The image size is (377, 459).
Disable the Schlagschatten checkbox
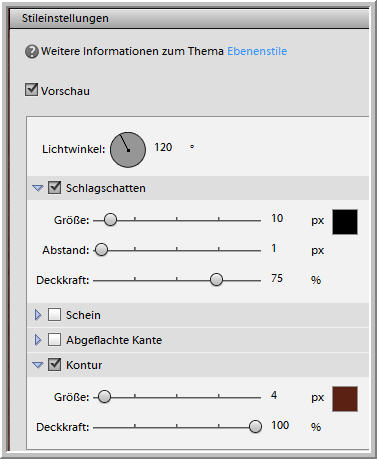[x=54, y=187]
